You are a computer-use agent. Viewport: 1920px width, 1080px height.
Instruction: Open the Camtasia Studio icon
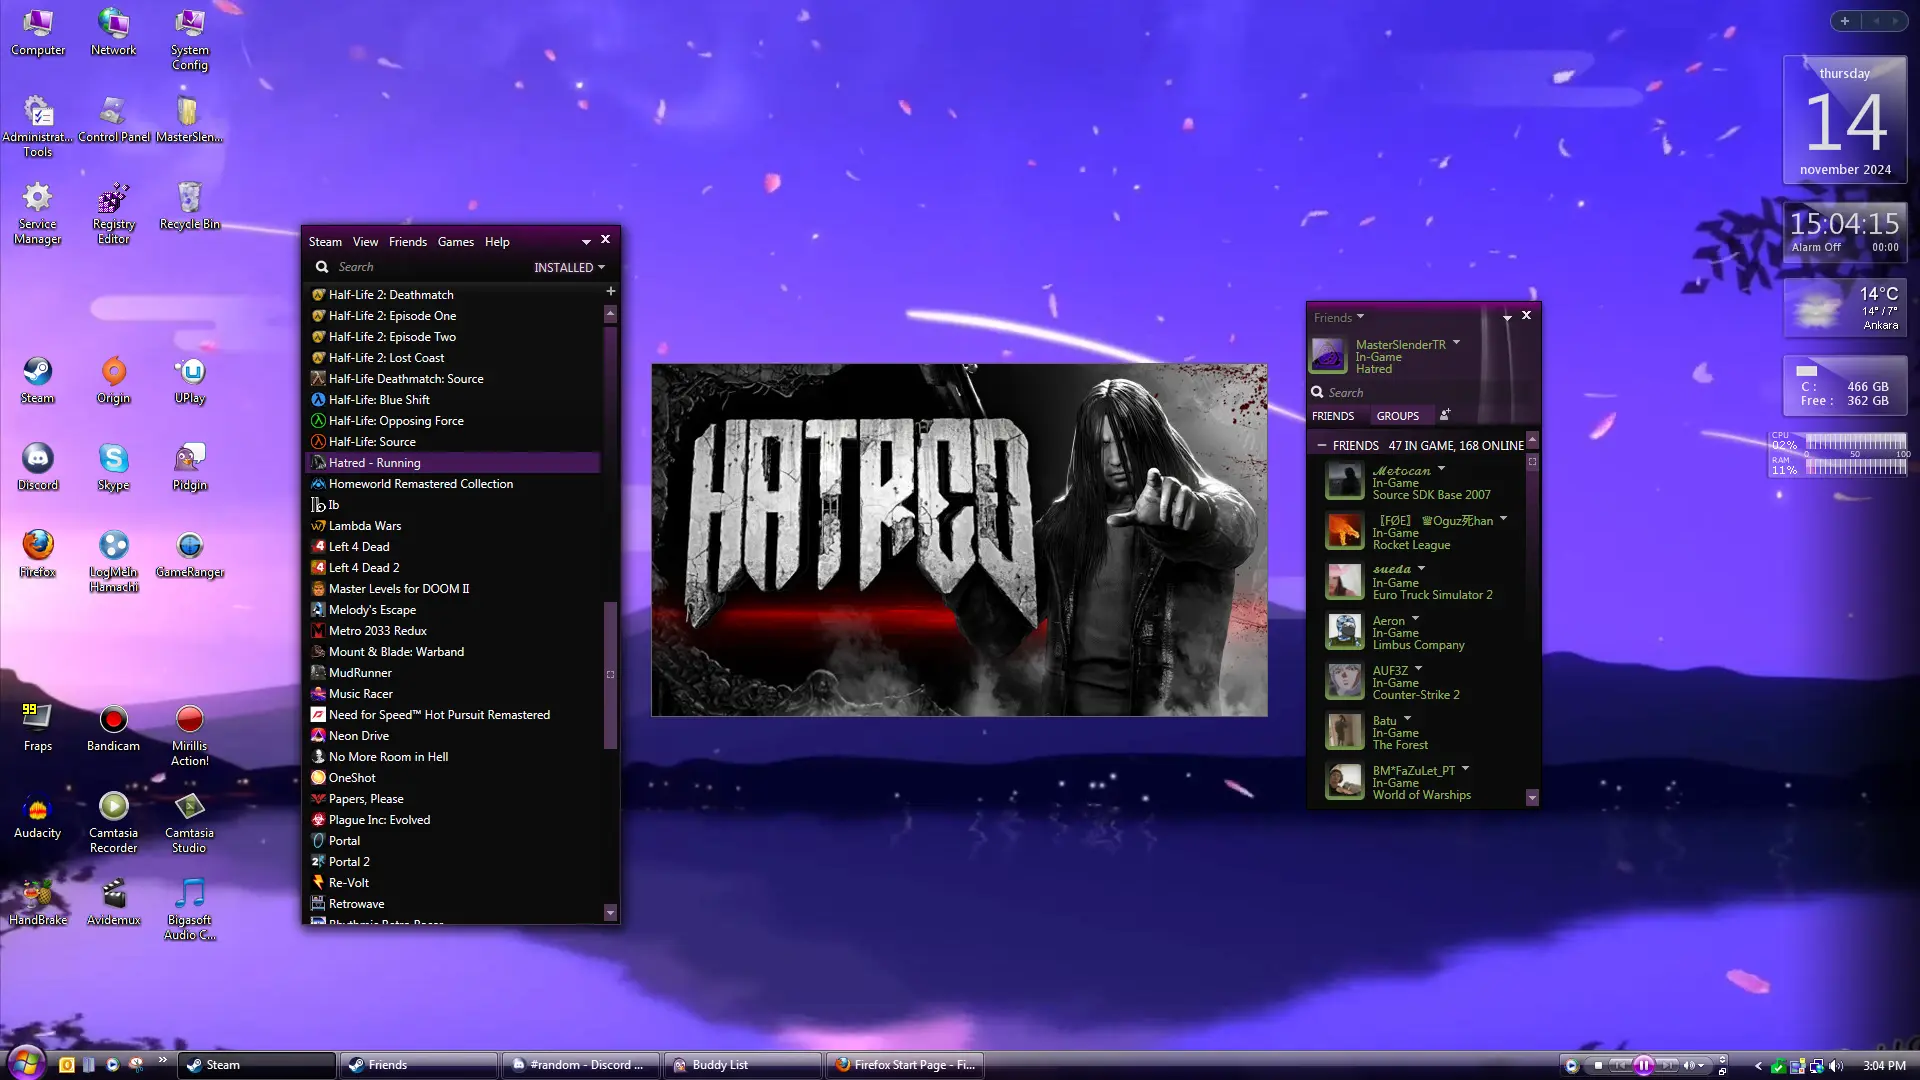(189, 823)
